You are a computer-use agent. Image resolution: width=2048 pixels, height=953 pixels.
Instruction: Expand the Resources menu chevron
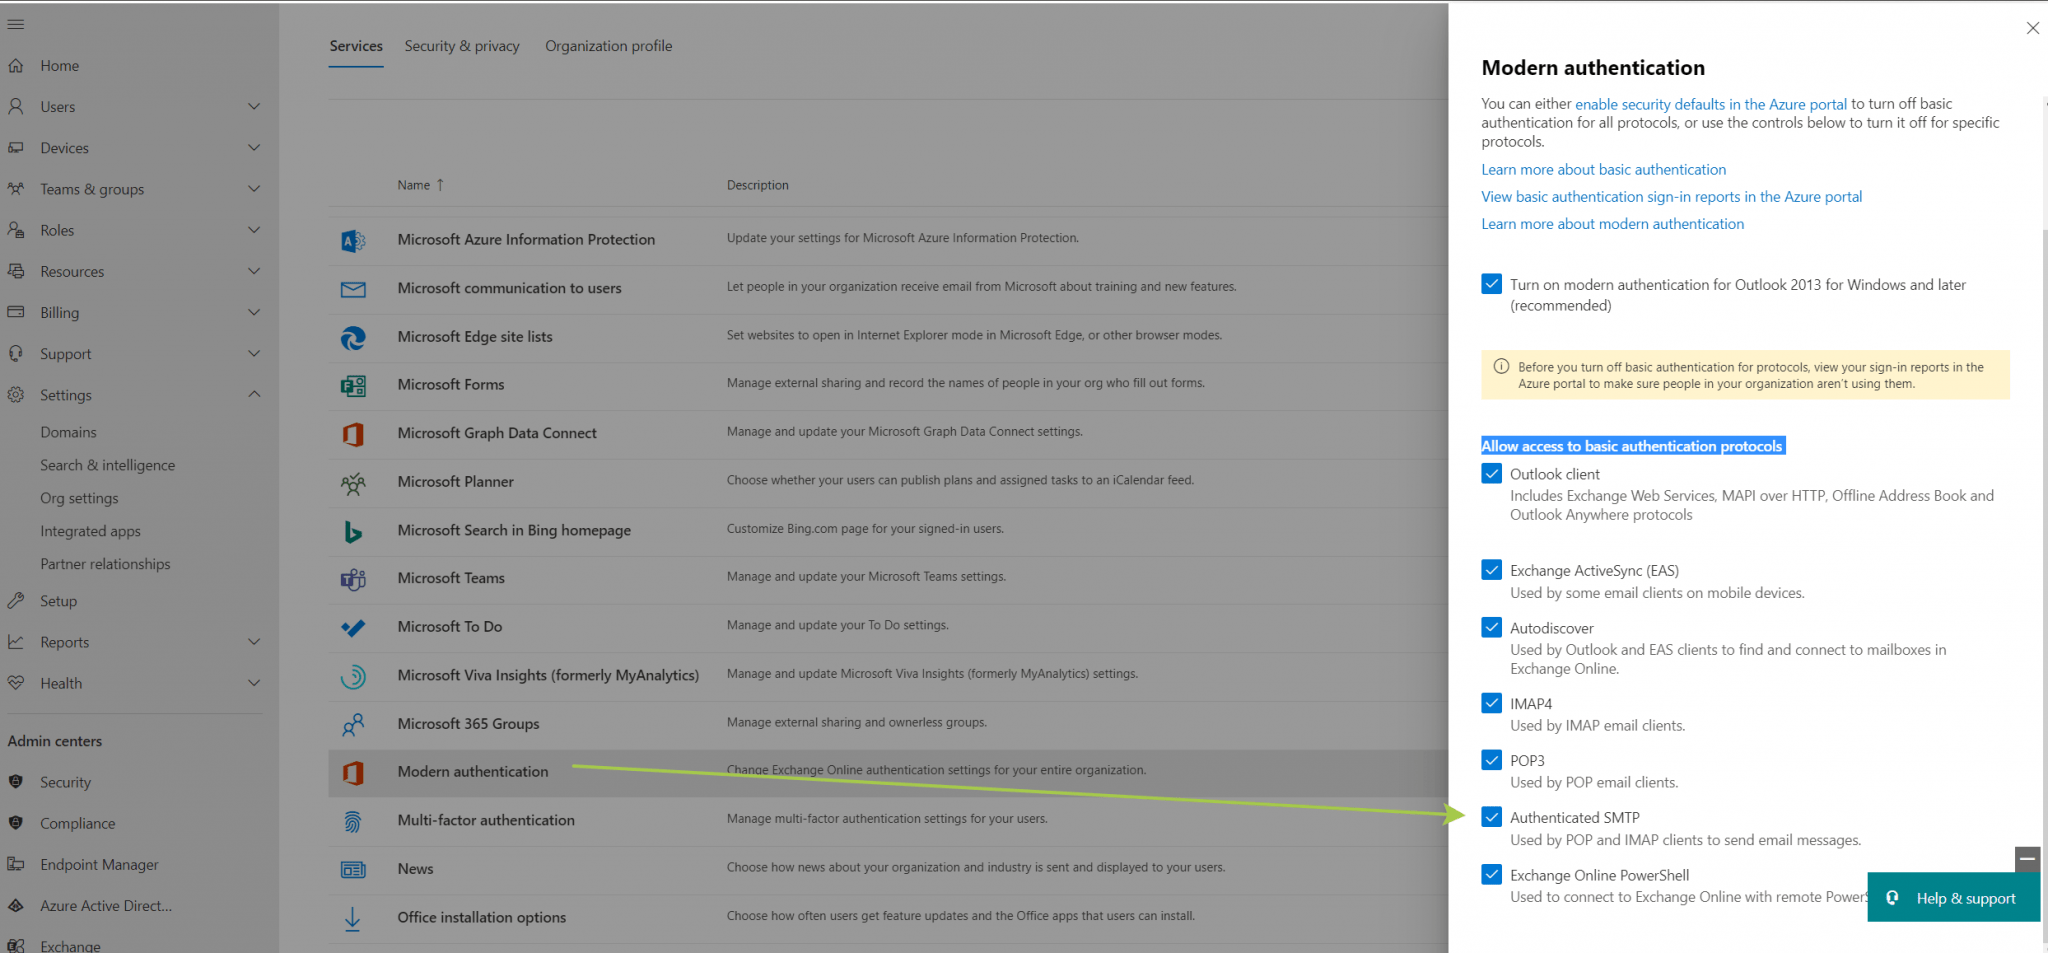[x=254, y=271]
